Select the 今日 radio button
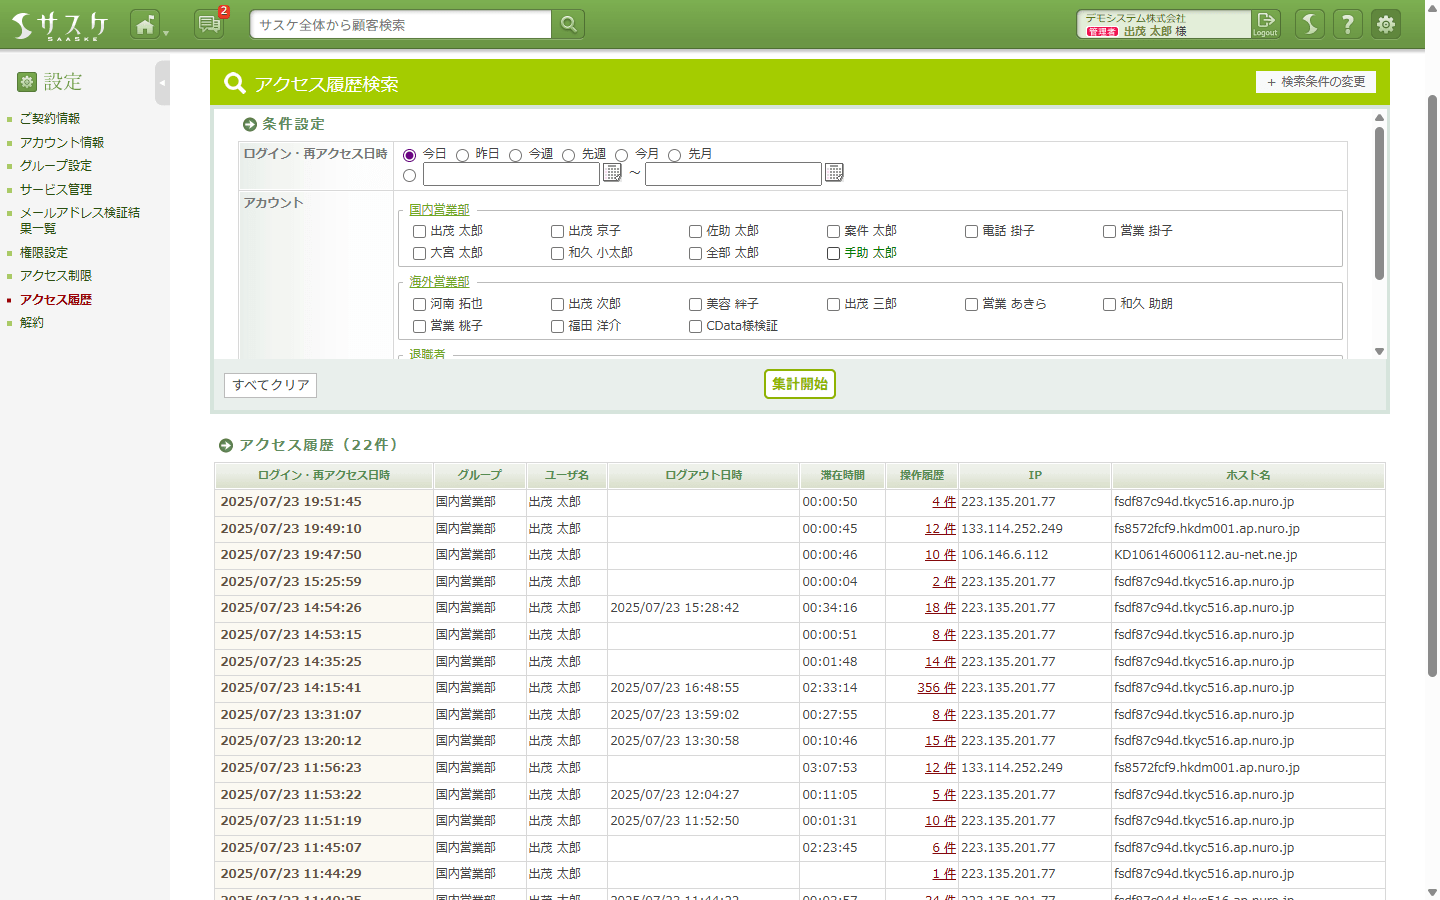1440x900 pixels. (x=409, y=155)
